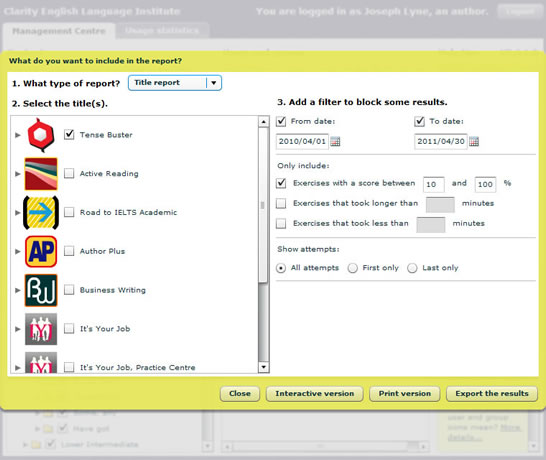546x460 pixels.
Task: Click the minimum score input field
Action: click(x=434, y=184)
